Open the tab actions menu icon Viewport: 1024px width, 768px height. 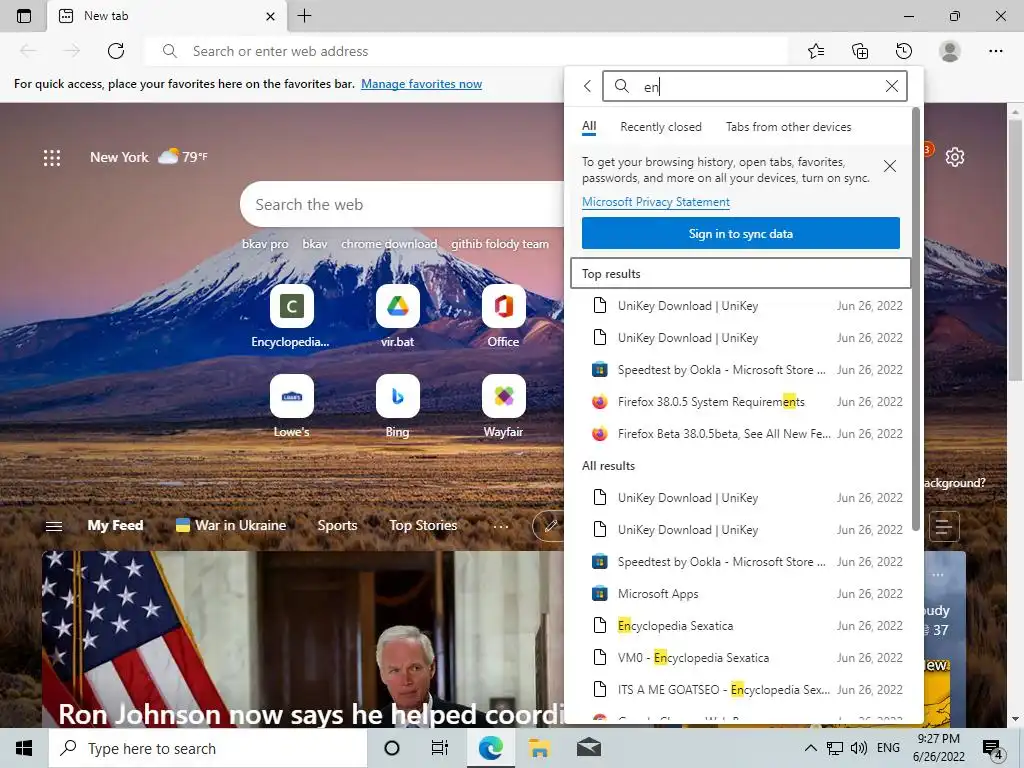click(x=24, y=16)
